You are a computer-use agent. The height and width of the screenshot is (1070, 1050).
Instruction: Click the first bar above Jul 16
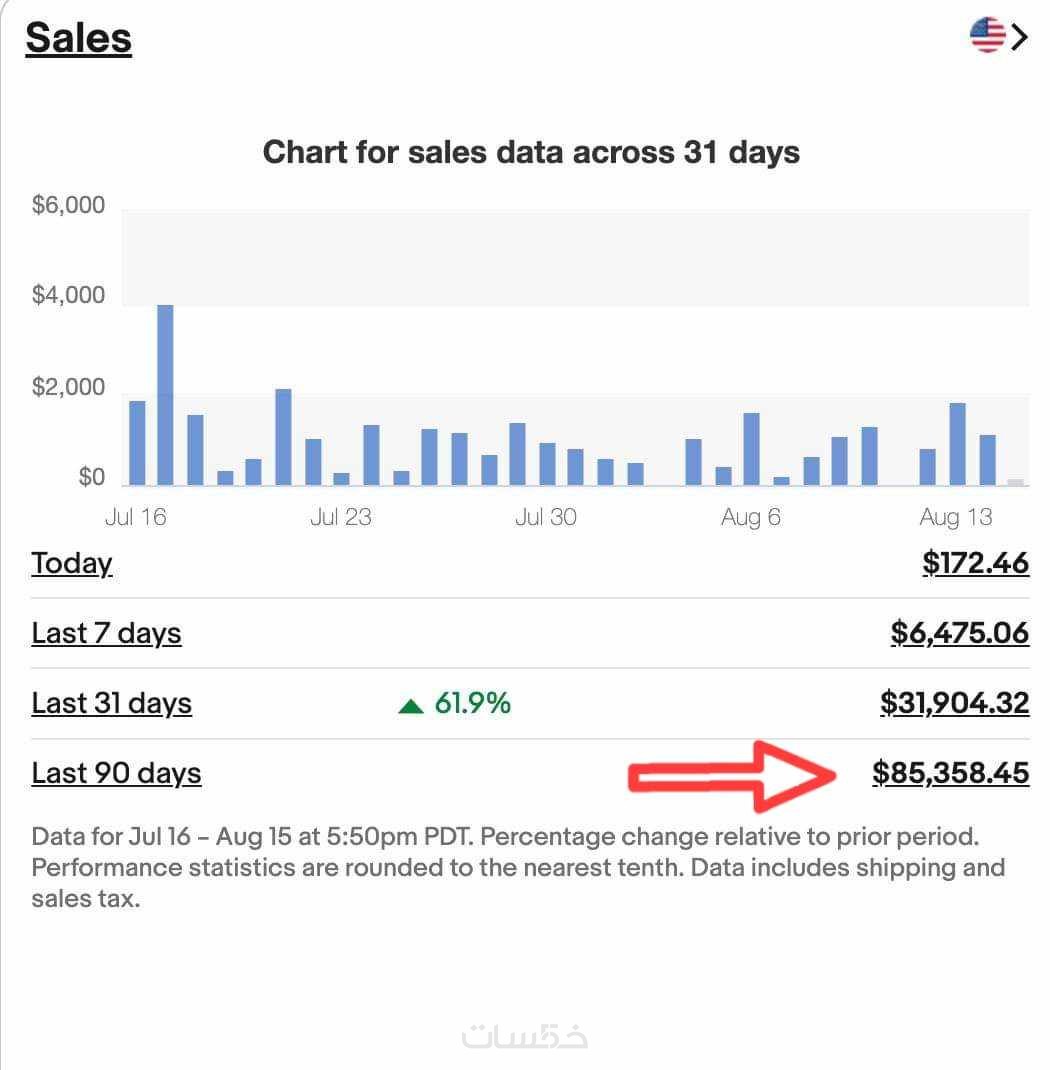(137, 443)
